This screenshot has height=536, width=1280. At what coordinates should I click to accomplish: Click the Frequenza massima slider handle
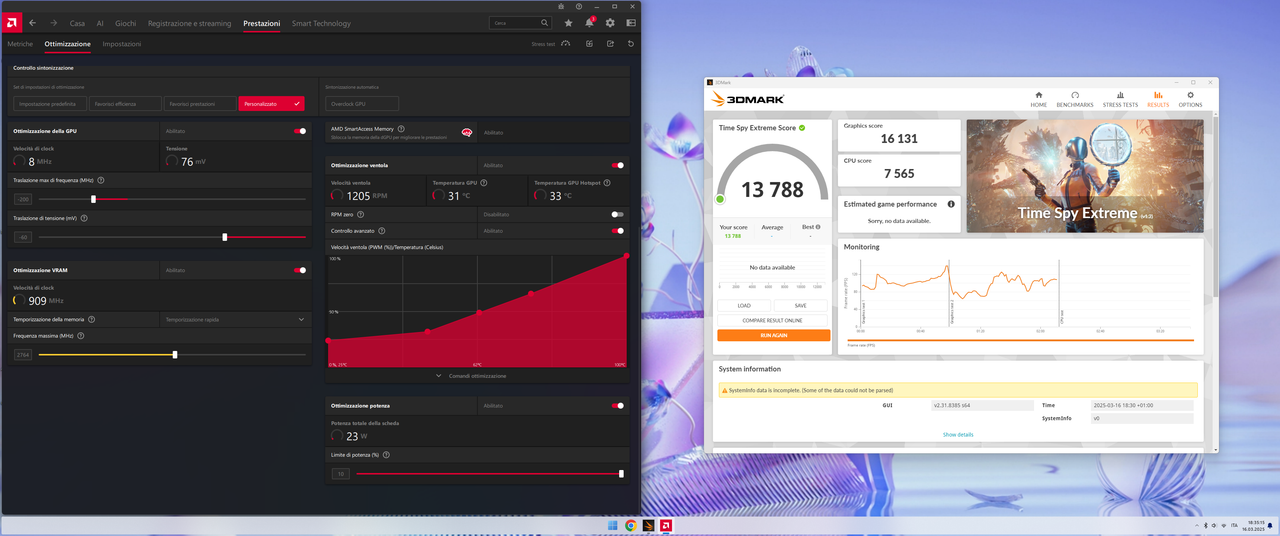(175, 355)
